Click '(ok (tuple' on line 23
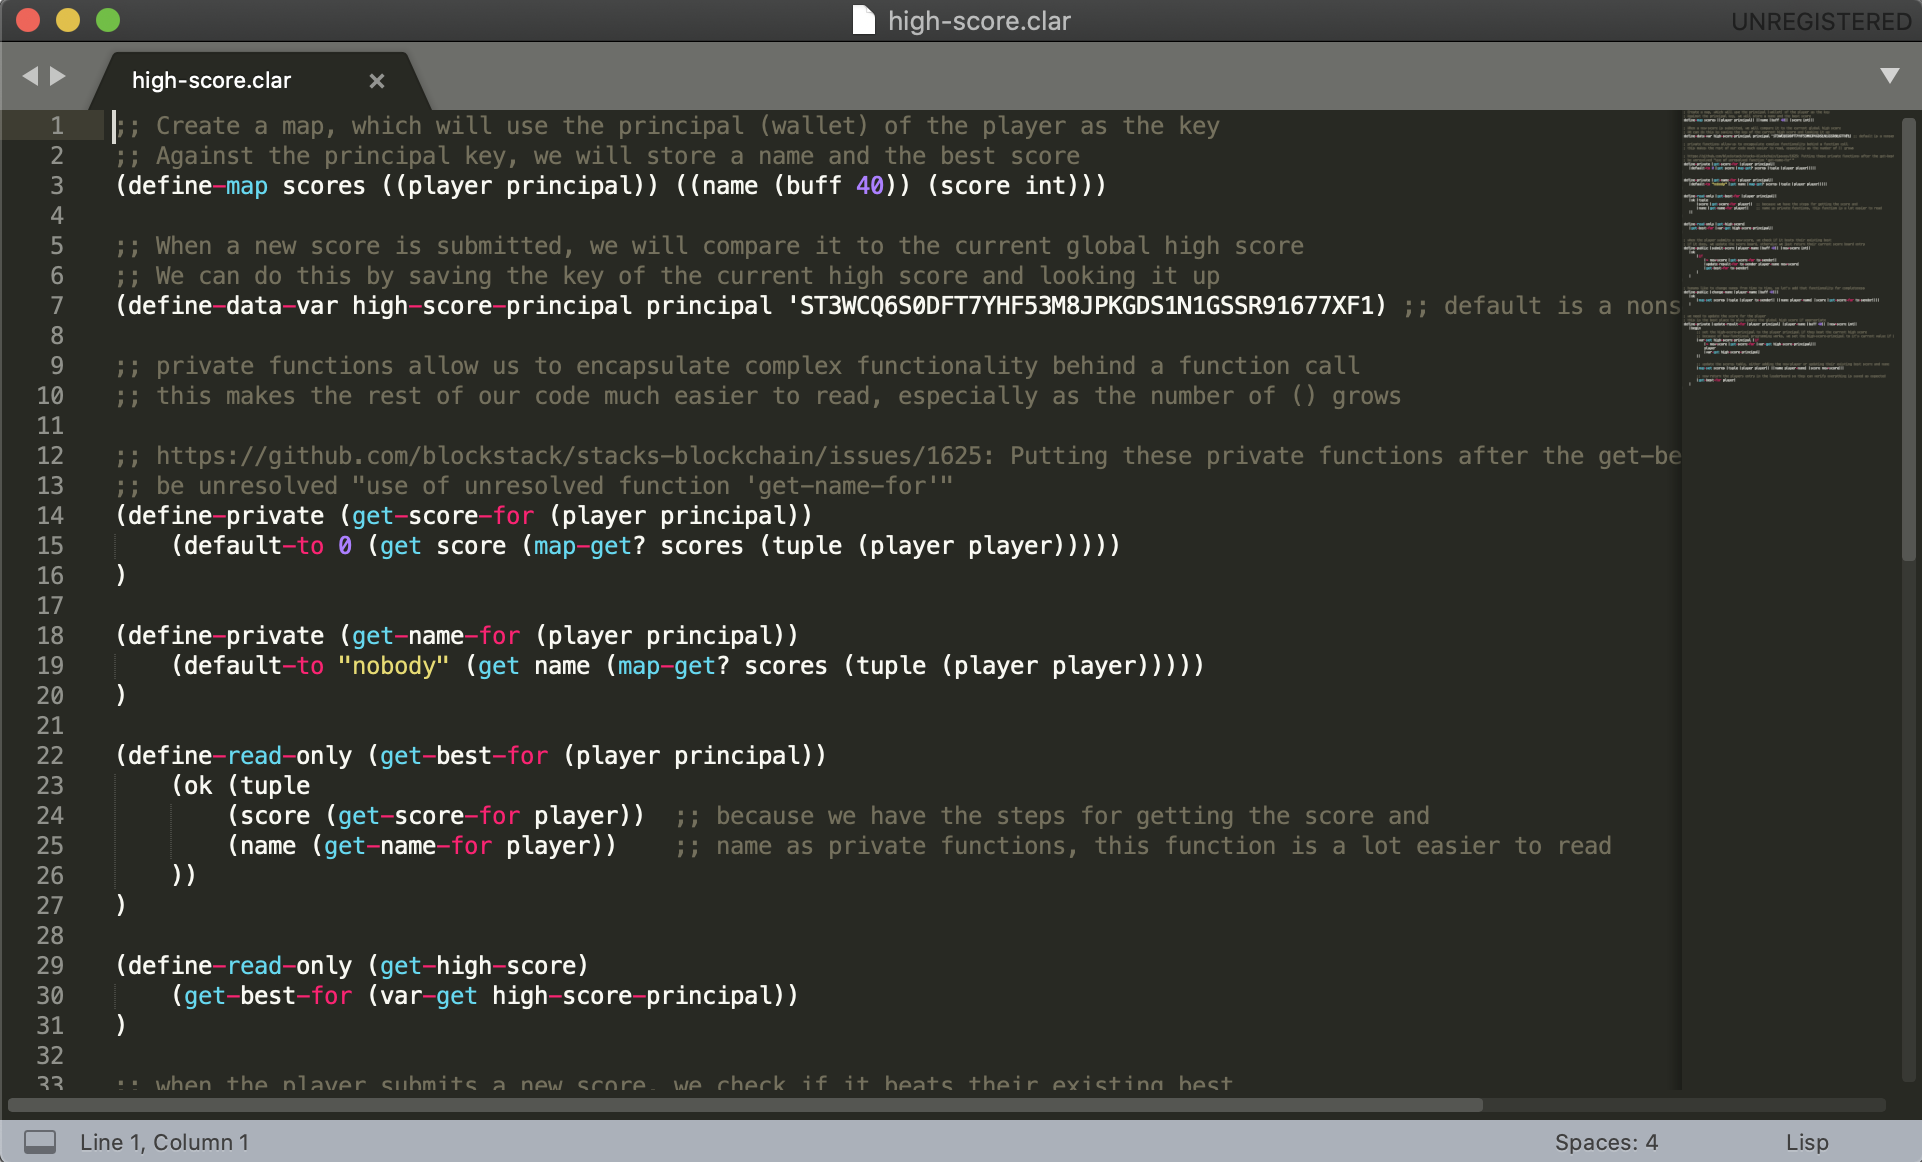 pyautogui.click(x=241, y=786)
